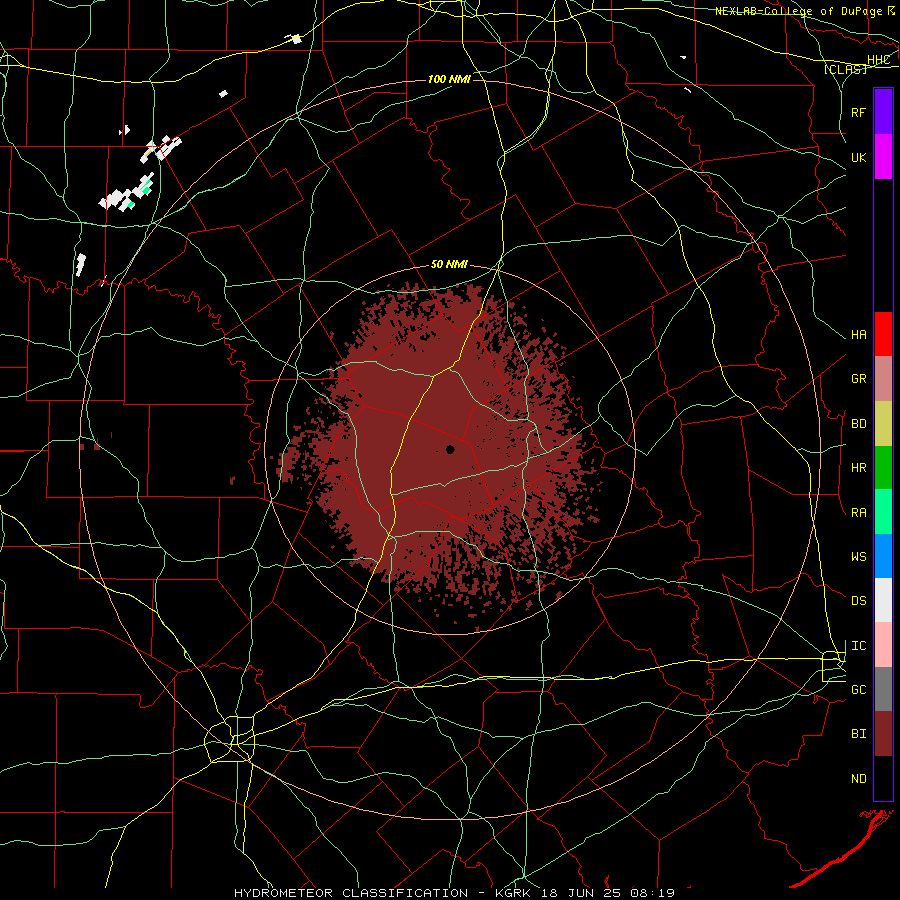Click the HA legend label
900x900 pixels.
pos(858,335)
